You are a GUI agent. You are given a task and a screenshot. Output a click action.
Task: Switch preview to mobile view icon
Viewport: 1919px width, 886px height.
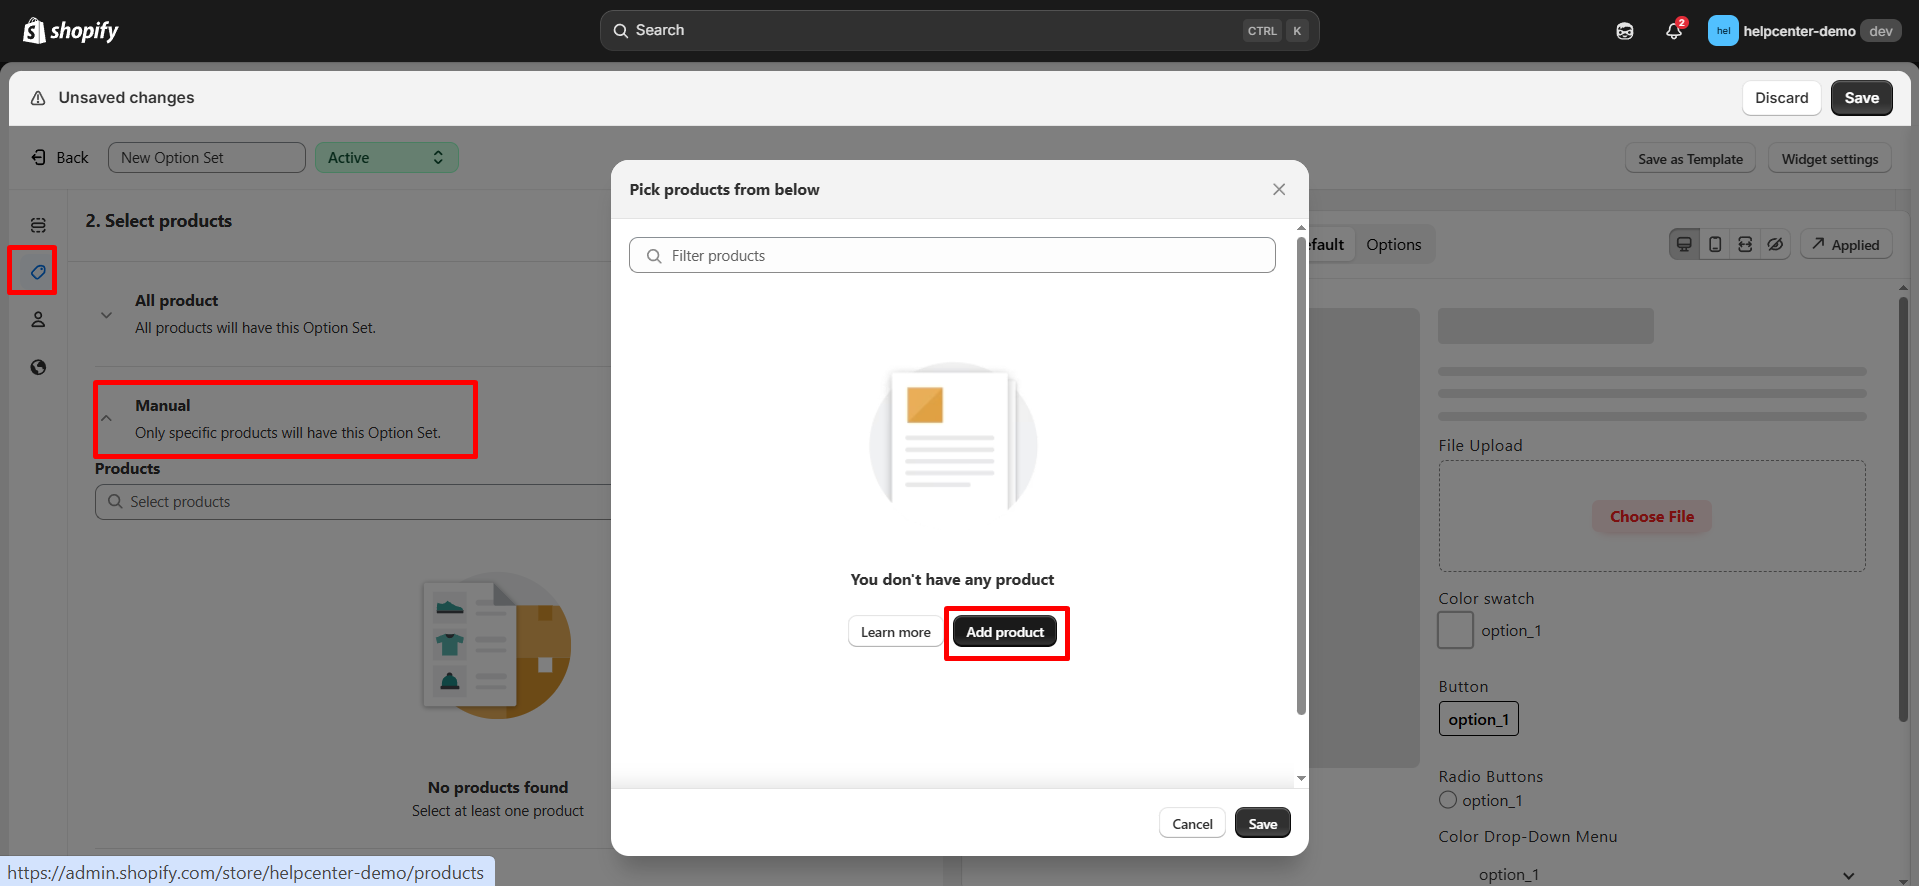click(1715, 245)
